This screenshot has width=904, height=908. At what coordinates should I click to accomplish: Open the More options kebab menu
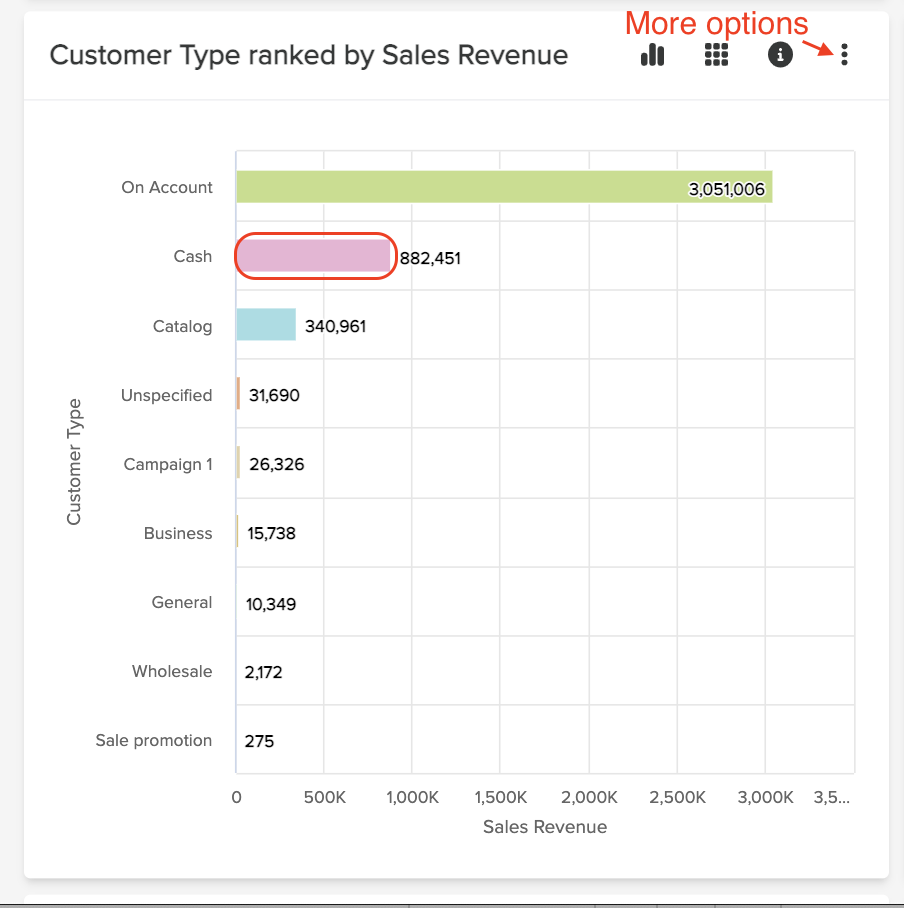pyautogui.click(x=843, y=55)
